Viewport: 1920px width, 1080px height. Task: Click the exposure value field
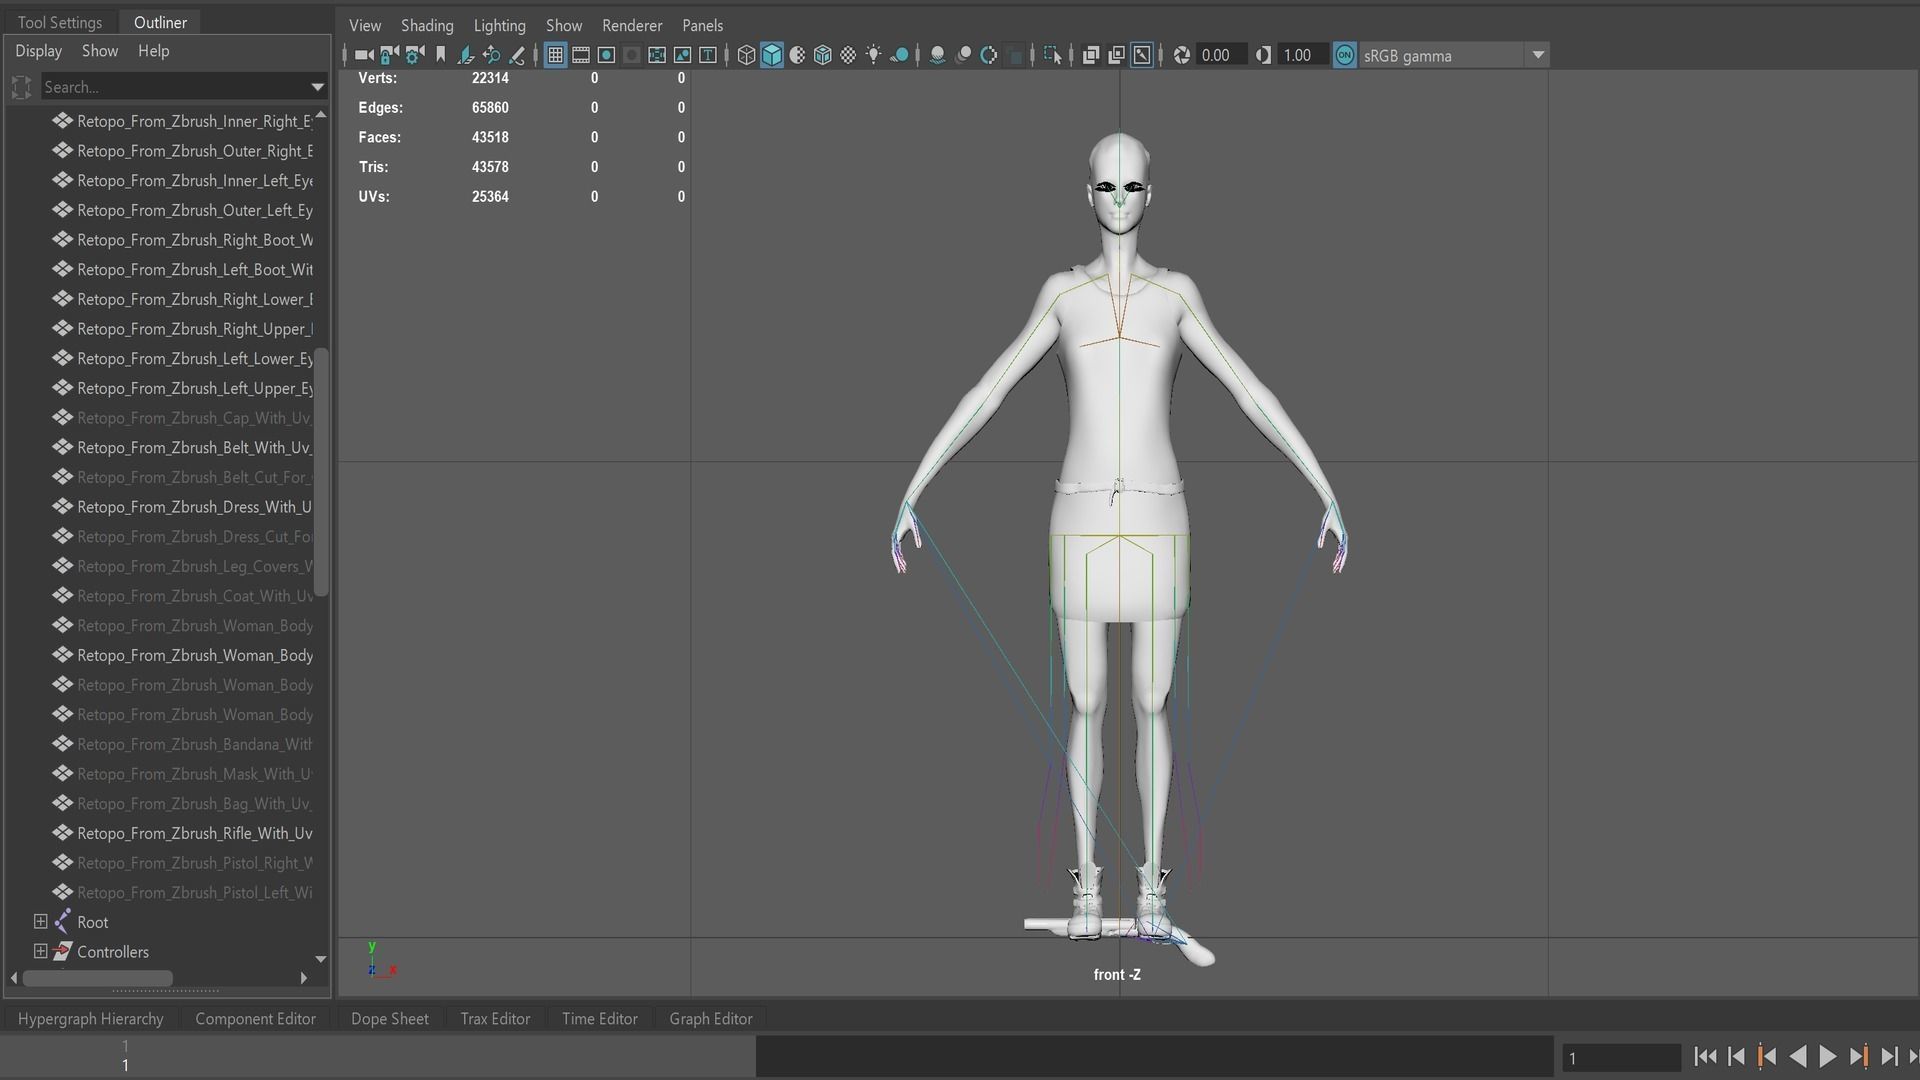1216,56
